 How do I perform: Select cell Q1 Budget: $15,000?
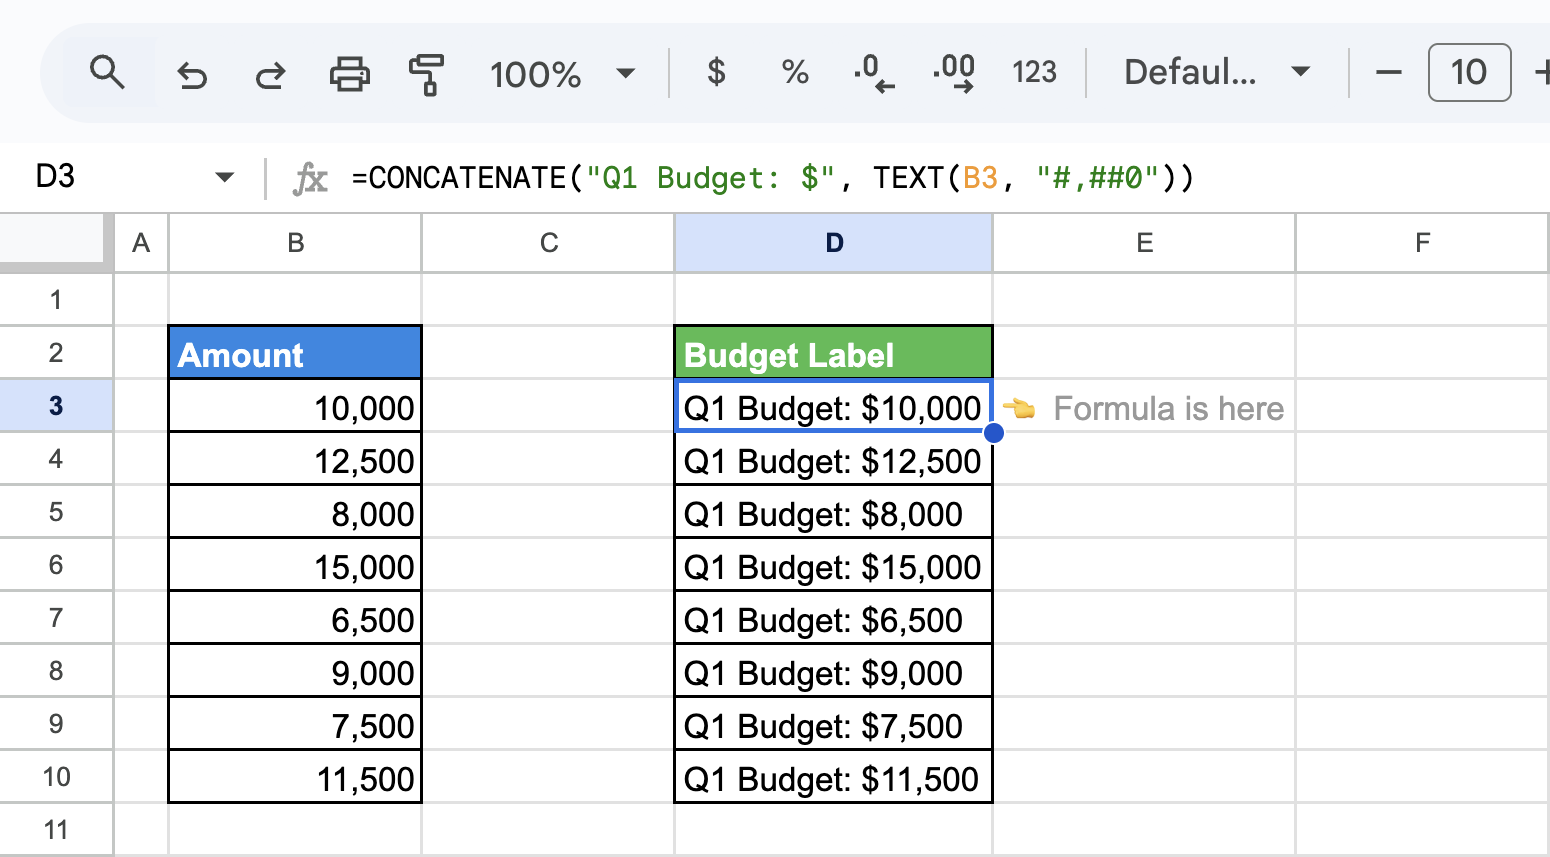pos(834,564)
